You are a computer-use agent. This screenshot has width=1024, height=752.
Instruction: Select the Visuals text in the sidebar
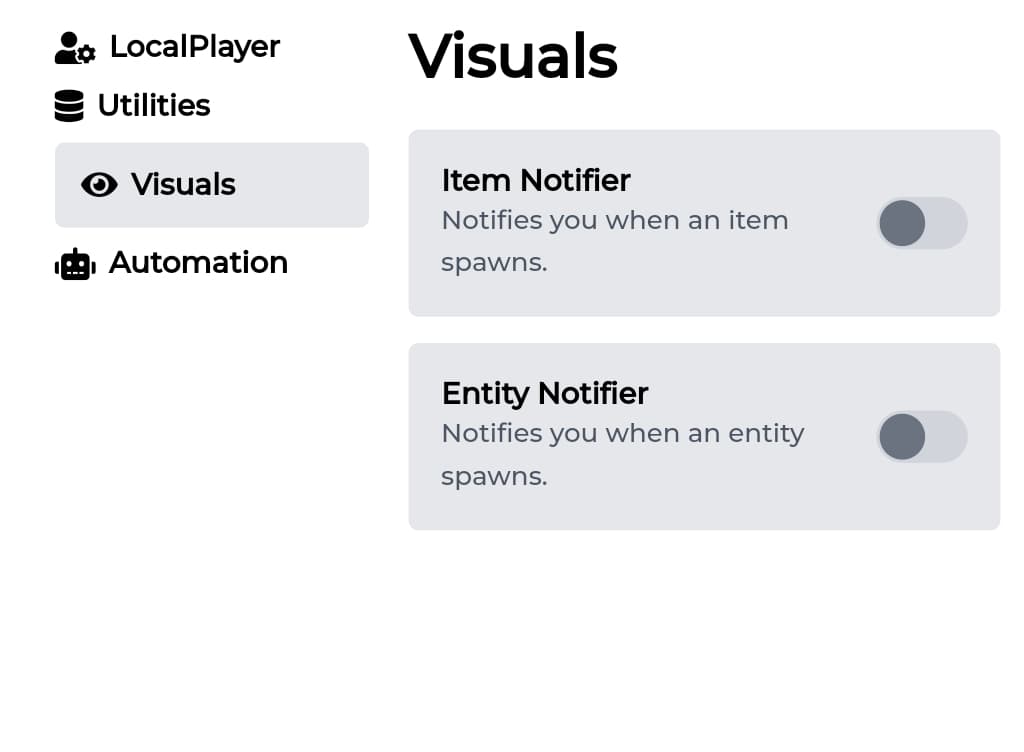[183, 185]
